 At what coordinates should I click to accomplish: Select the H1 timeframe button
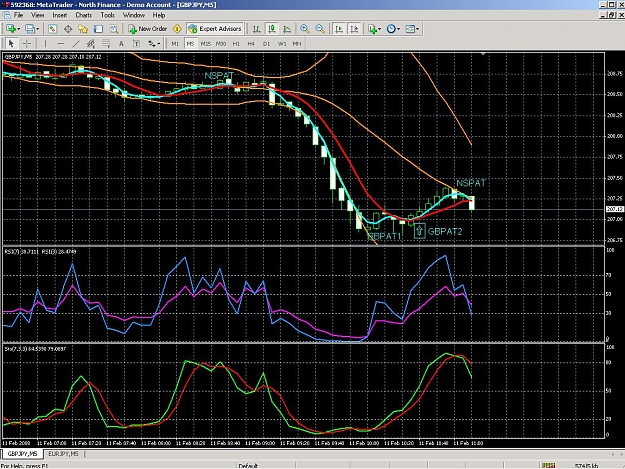click(x=236, y=43)
